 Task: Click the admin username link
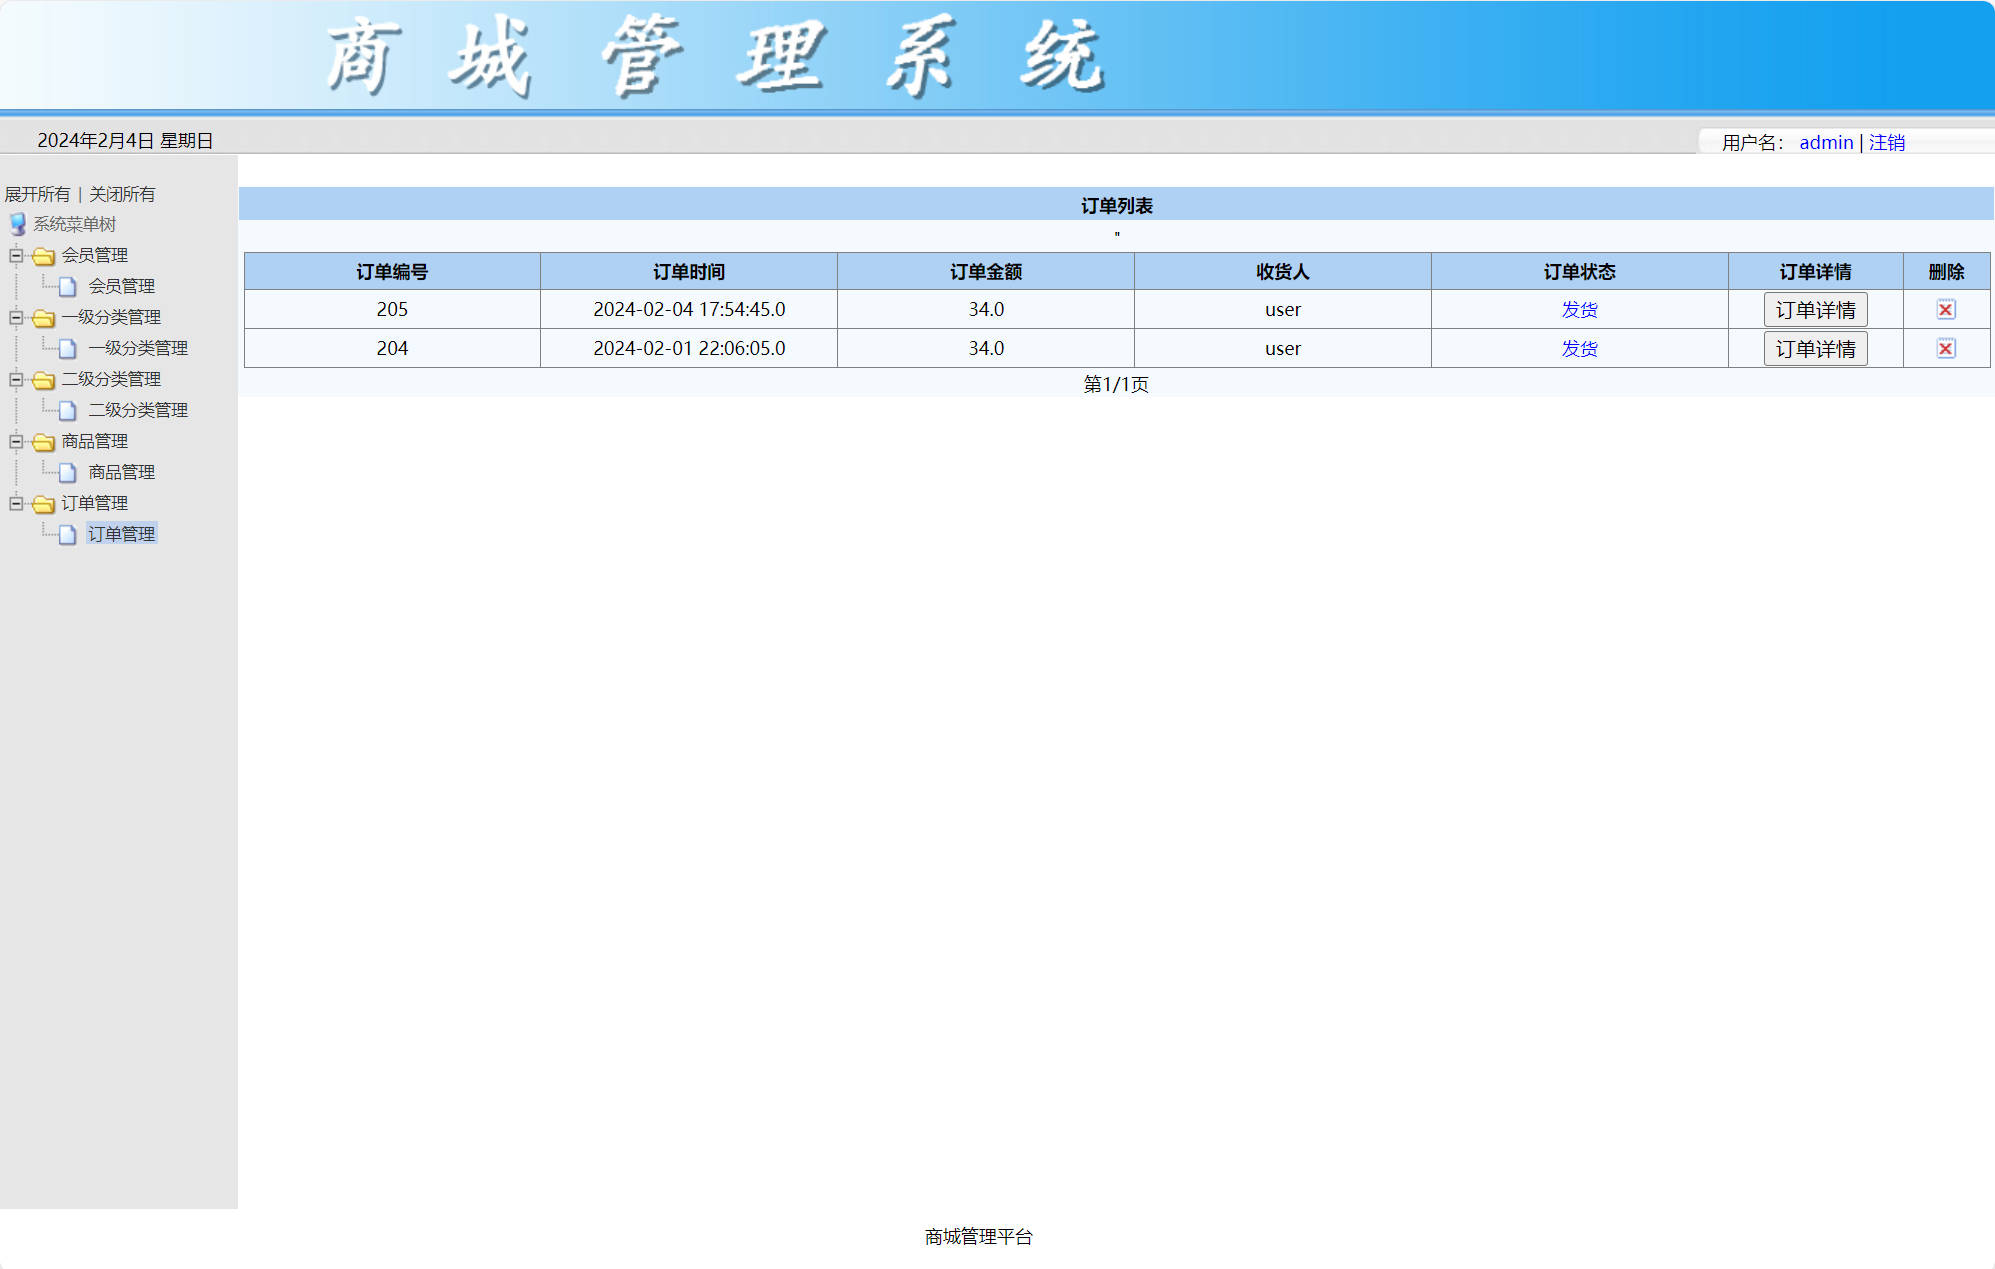(x=1826, y=142)
